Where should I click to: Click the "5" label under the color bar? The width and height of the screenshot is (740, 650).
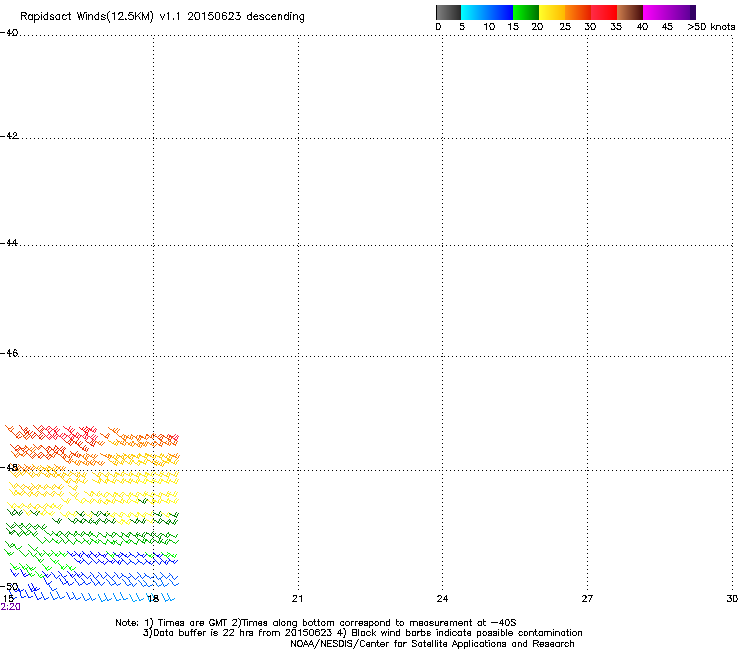point(462,27)
